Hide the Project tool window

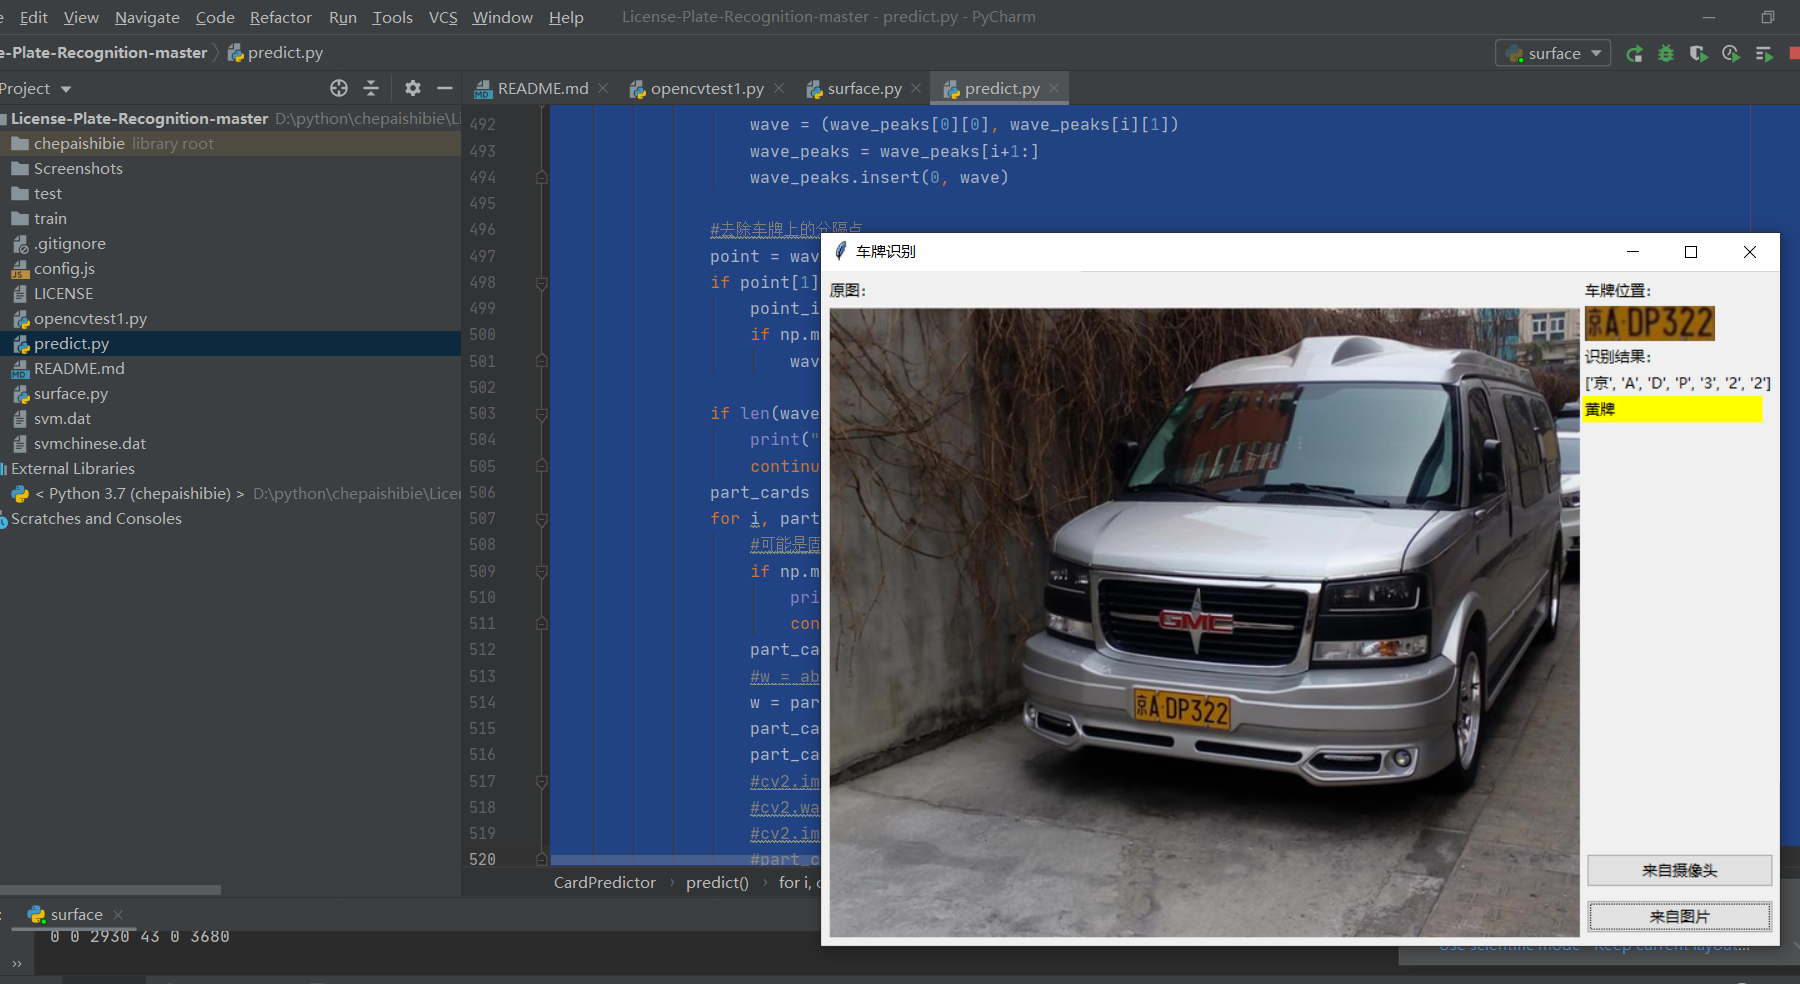(445, 89)
